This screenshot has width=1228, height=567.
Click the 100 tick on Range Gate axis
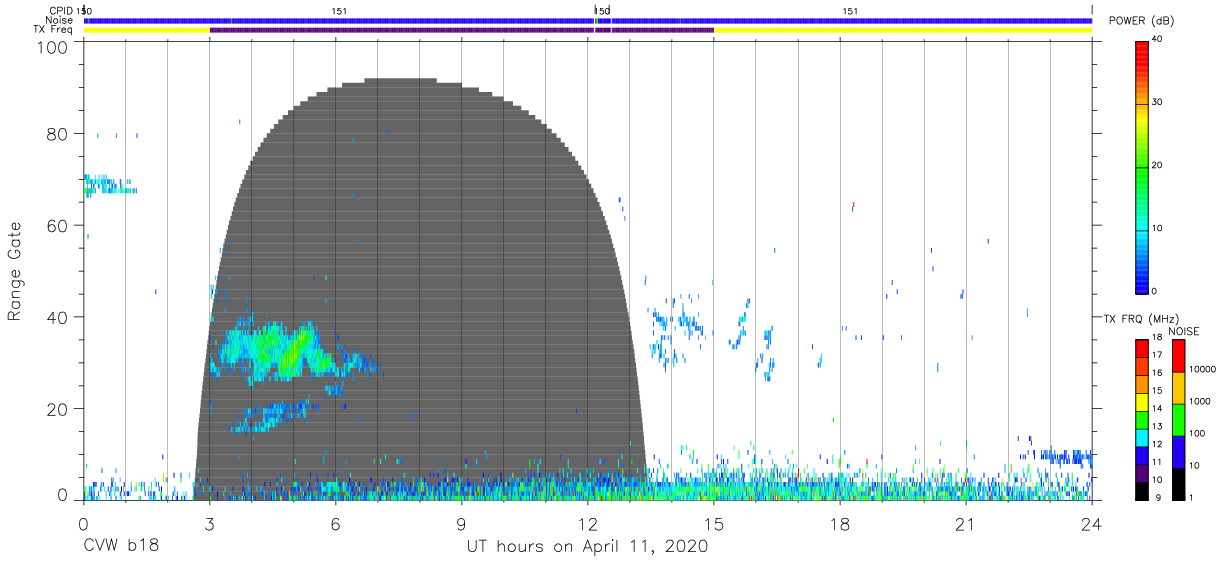pos(53,47)
